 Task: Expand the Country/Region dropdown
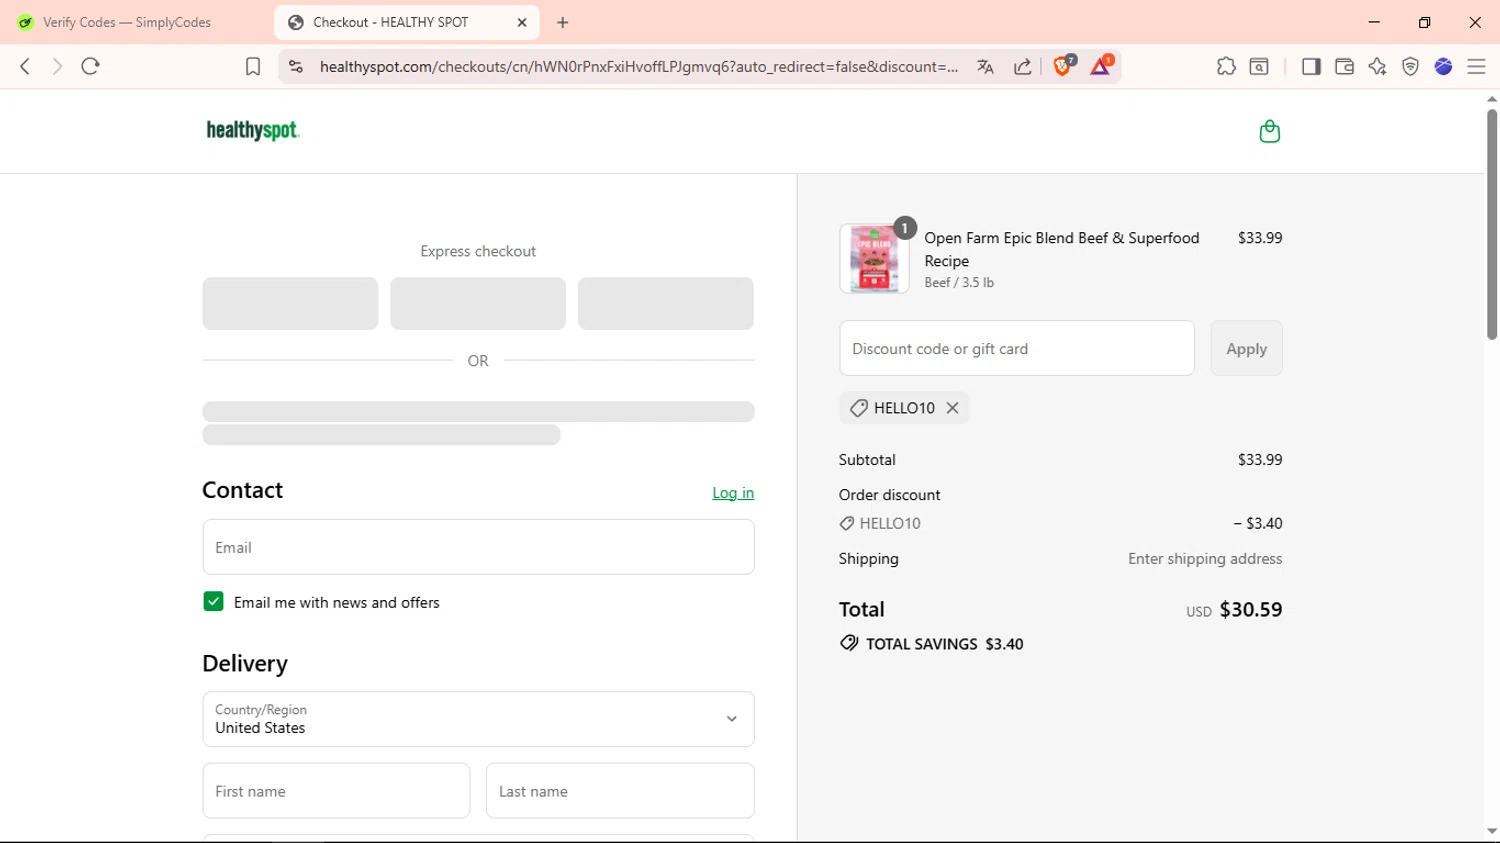(x=478, y=719)
